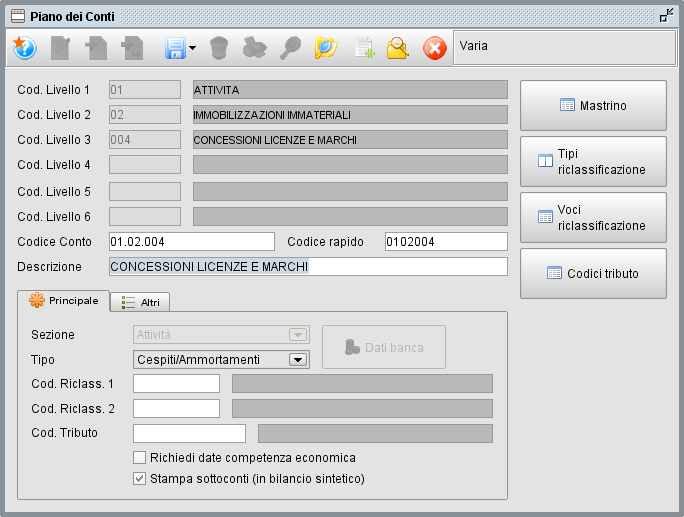Click the greyed-out magnifier search icon
Viewport: 684px width, 517px height.
[x=290, y=48]
